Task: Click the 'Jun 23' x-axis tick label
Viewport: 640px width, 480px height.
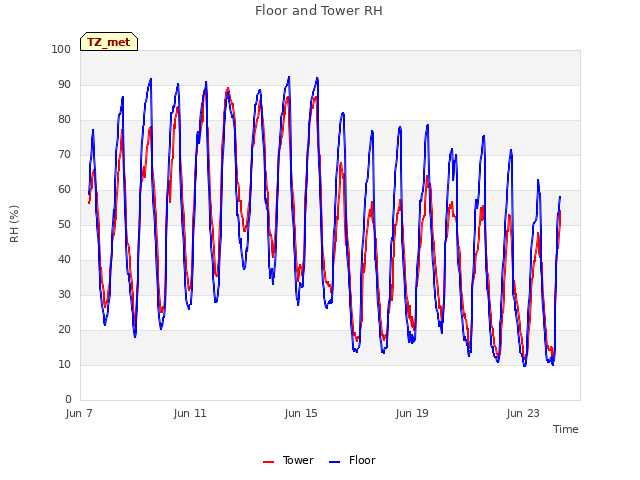Action: click(523, 413)
